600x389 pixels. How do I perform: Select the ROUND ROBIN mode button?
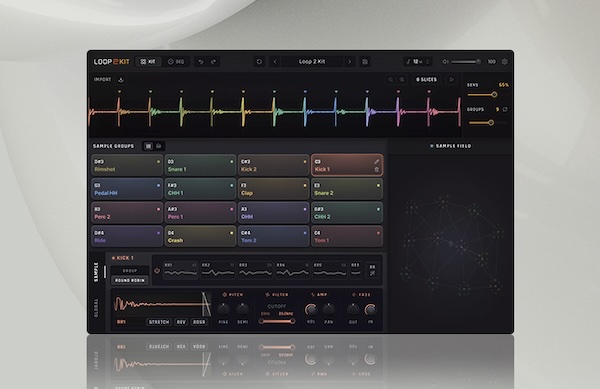click(x=130, y=280)
